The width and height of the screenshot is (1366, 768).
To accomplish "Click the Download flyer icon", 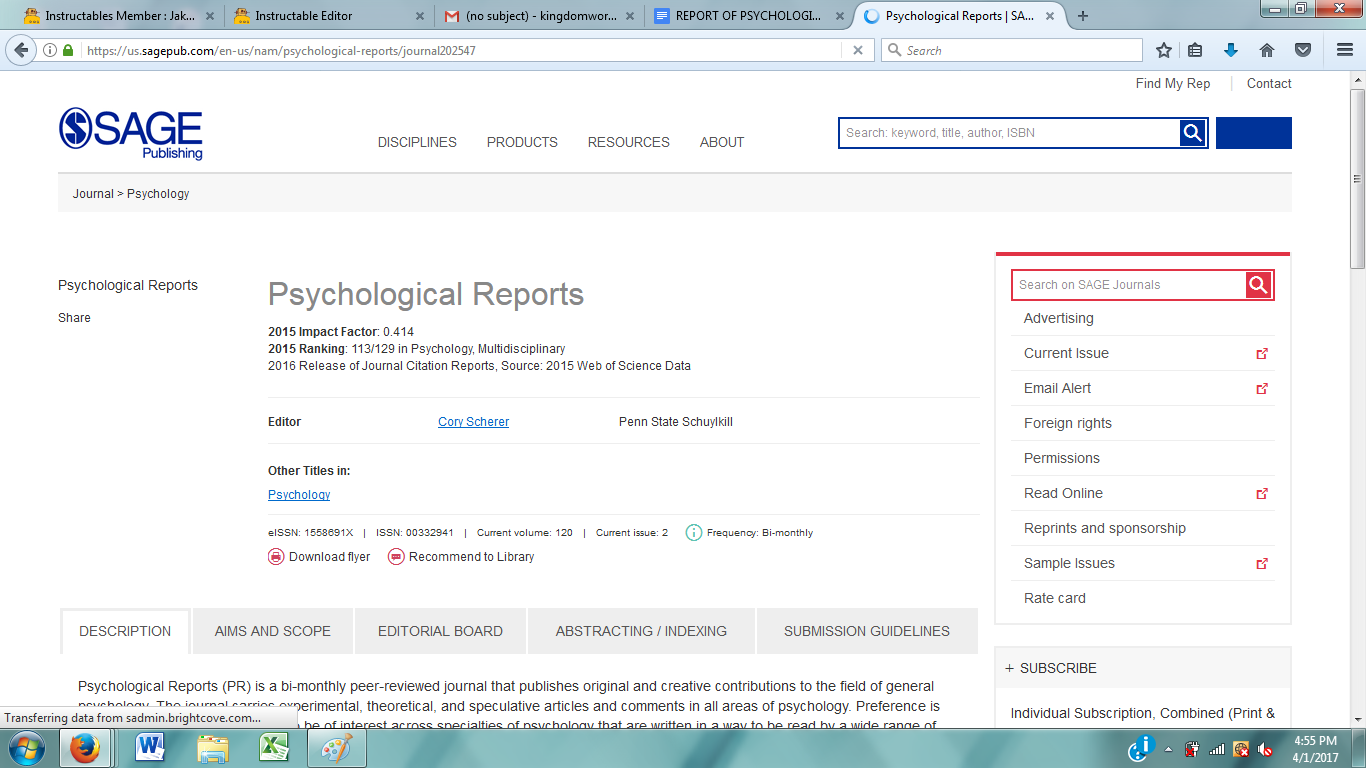I will coord(276,556).
